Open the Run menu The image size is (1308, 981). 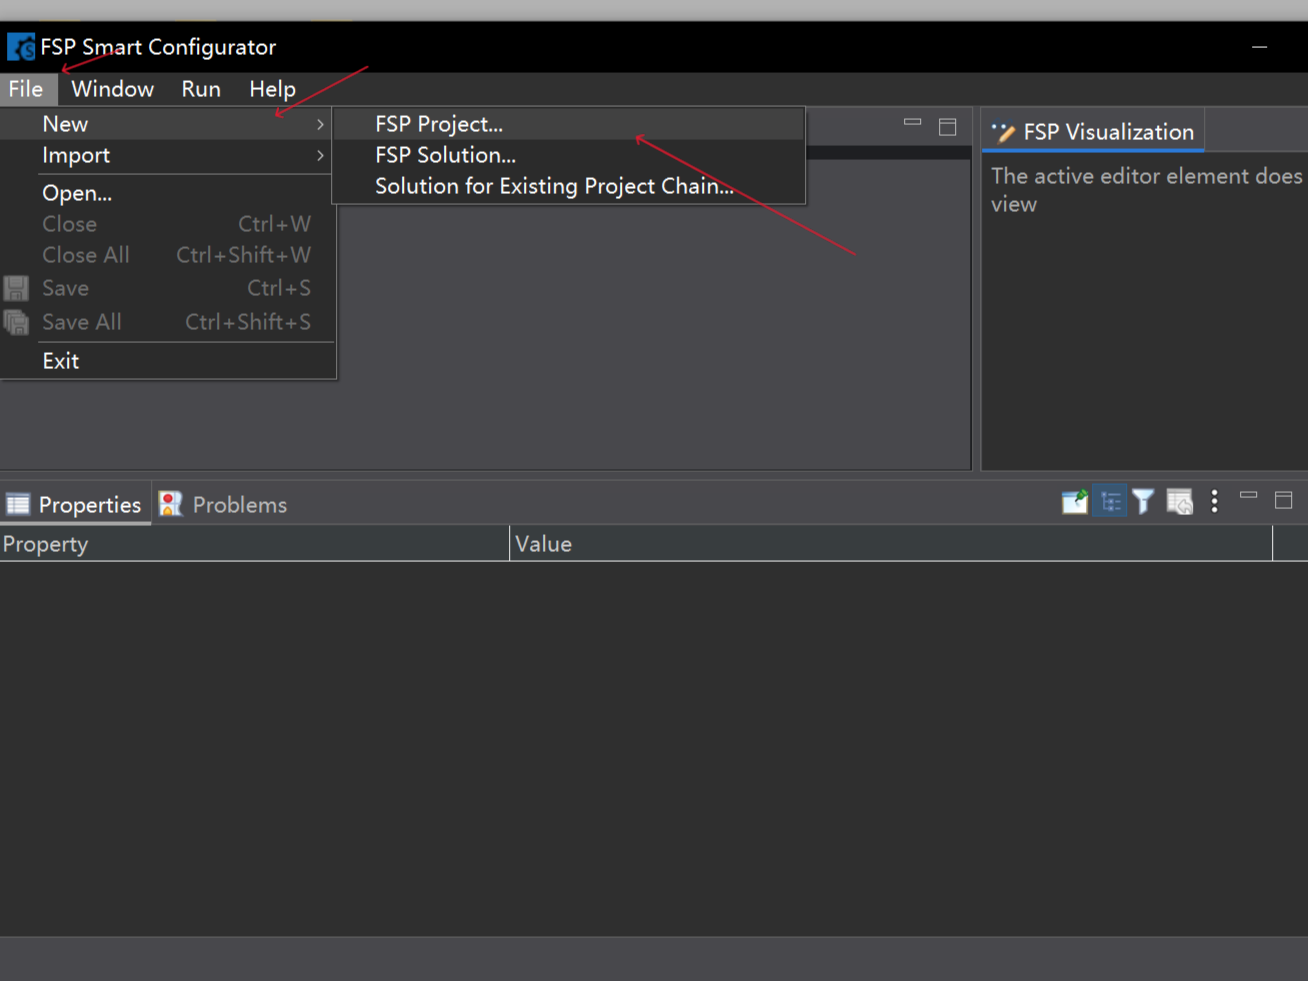(x=201, y=89)
